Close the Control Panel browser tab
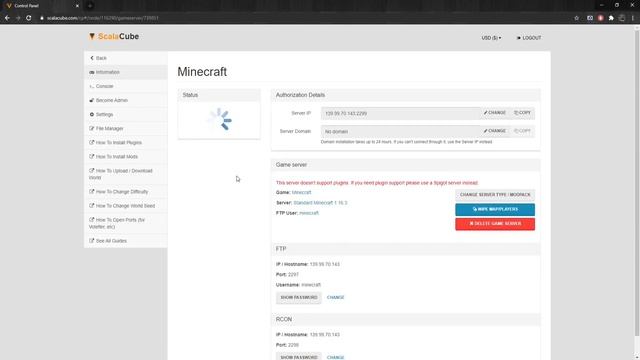Image resolution: width=640 pixels, height=360 pixels. [77, 6]
